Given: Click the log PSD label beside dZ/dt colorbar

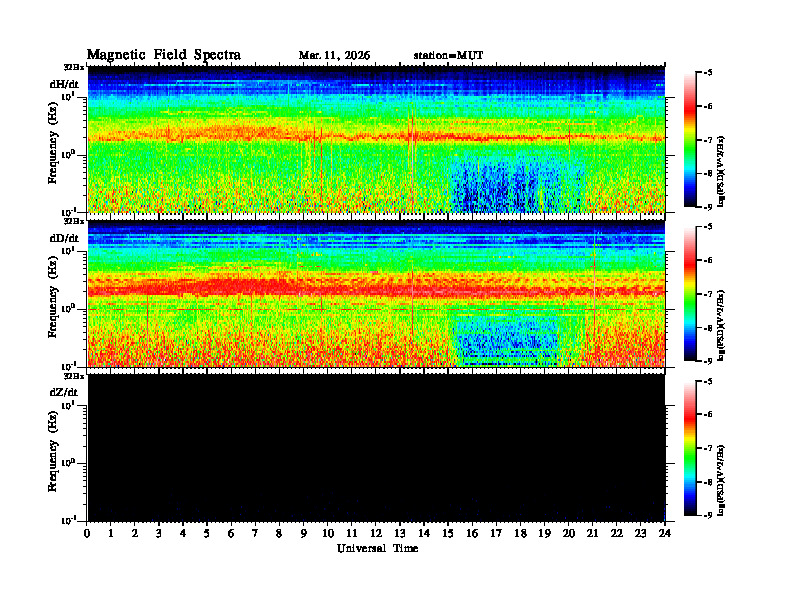Looking at the screenshot, I should [722, 480].
